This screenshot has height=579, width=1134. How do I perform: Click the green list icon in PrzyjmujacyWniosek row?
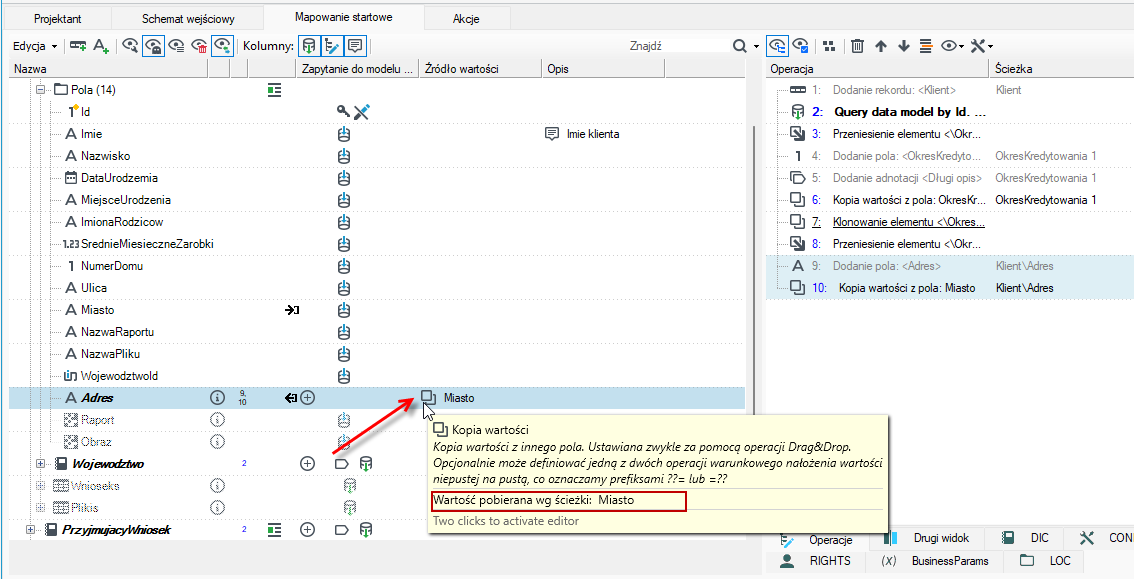point(273,530)
